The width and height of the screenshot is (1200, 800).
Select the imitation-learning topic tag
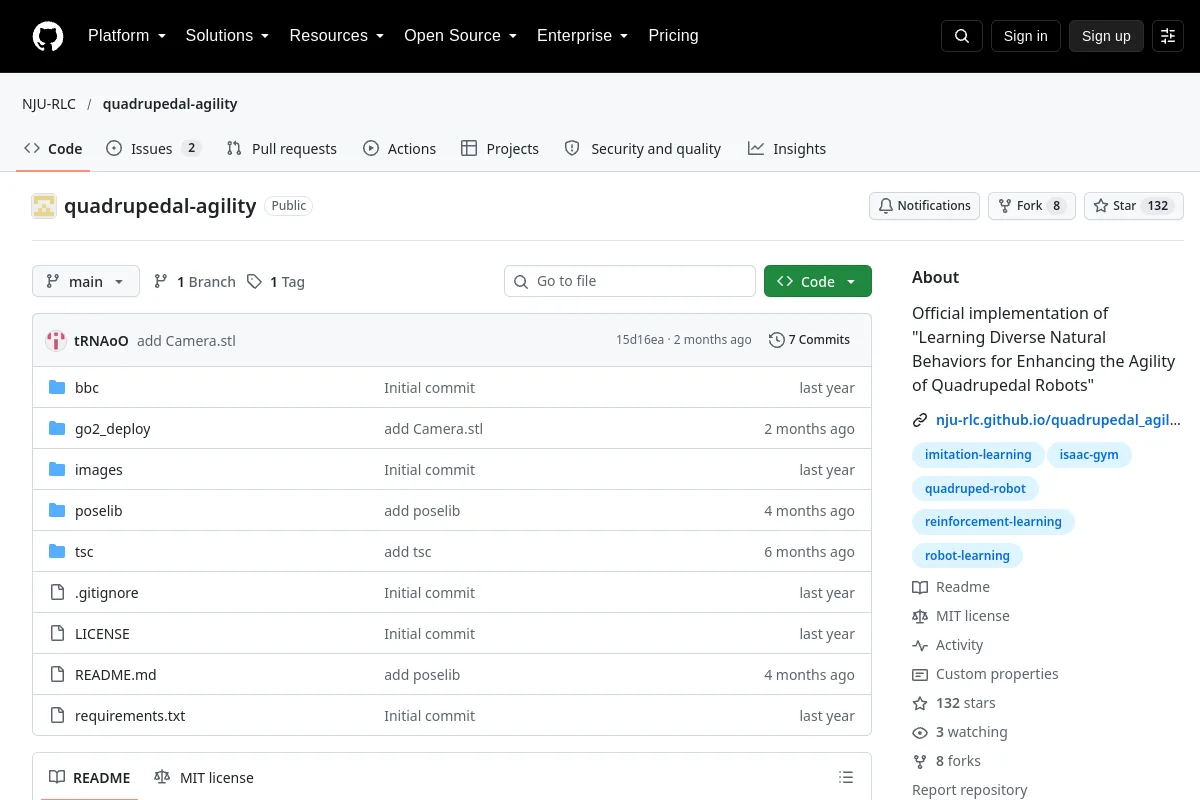click(x=978, y=455)
